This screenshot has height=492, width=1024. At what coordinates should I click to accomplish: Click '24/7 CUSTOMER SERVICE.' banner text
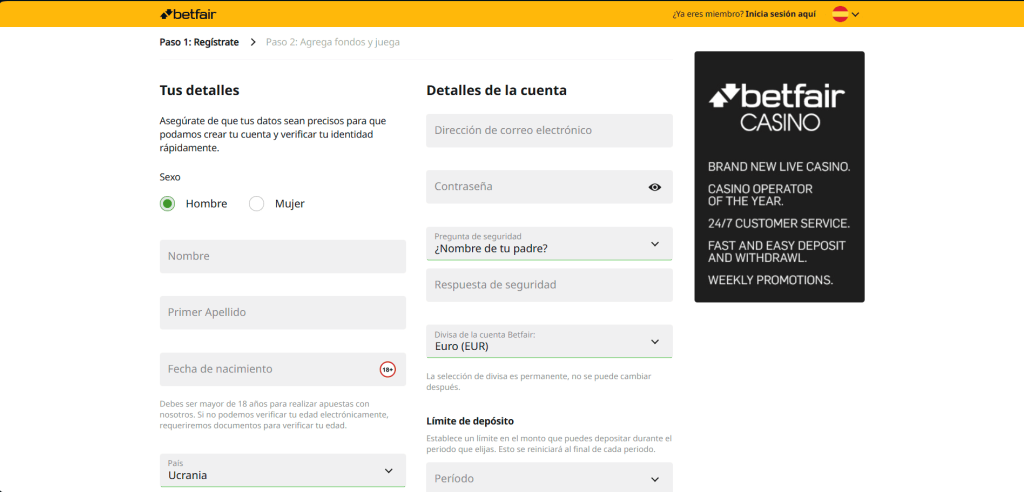(779, 224)
